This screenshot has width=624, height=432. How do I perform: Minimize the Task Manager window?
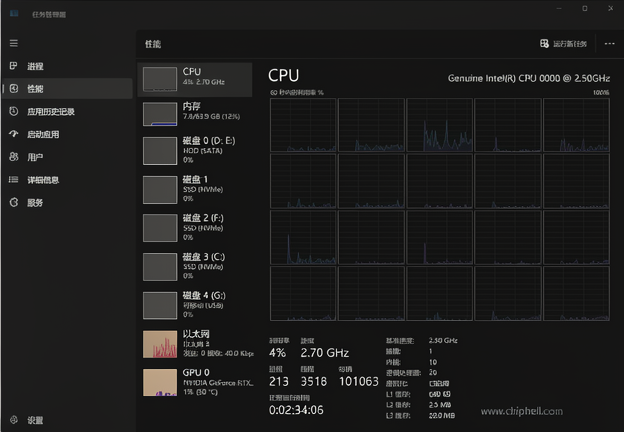[x=559, y=8]
